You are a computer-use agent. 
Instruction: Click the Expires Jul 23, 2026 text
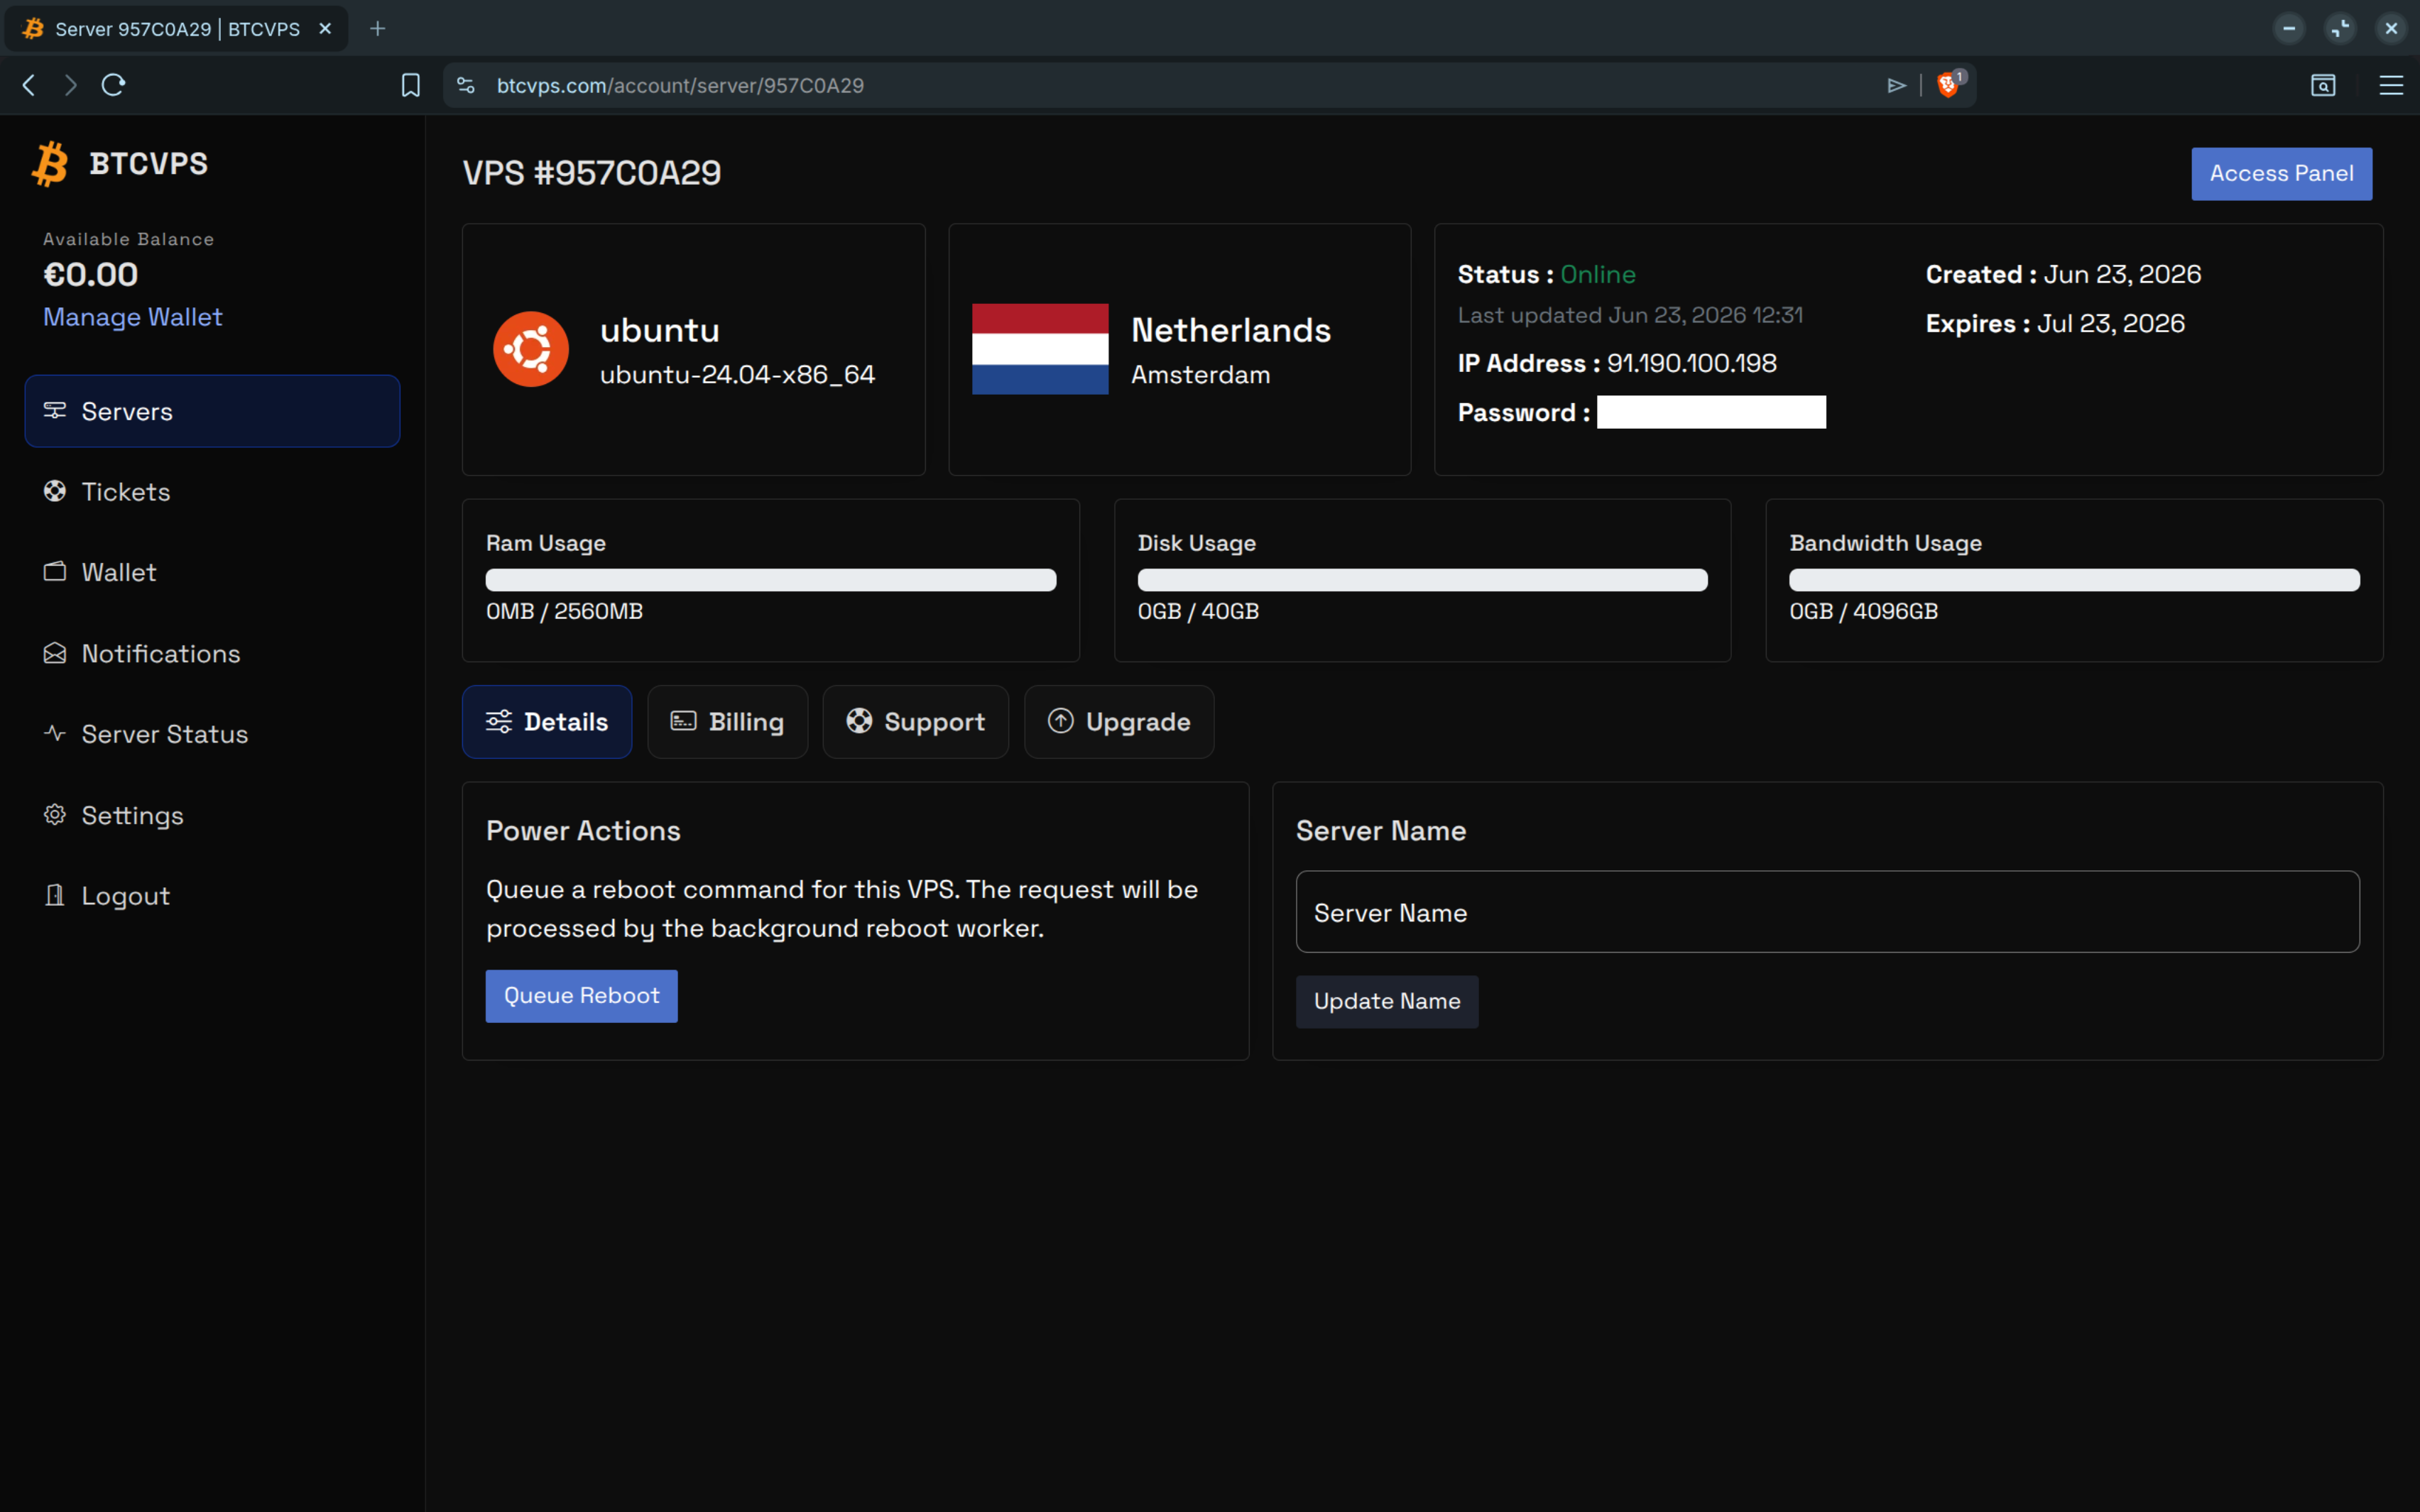[x=2055, y=323]
